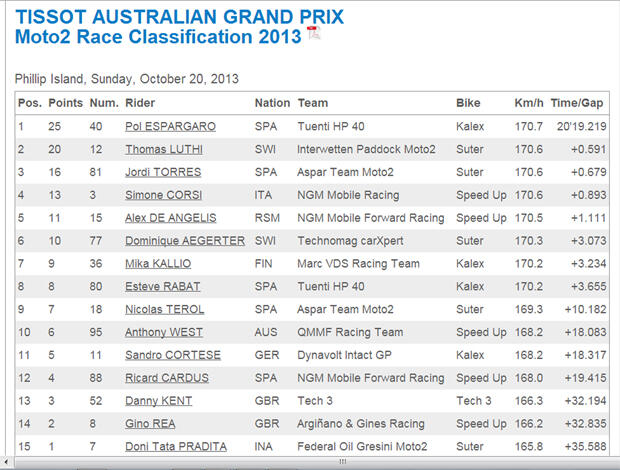
Task: Open Sandro CORTESE rider link
Action: point(173,355)
